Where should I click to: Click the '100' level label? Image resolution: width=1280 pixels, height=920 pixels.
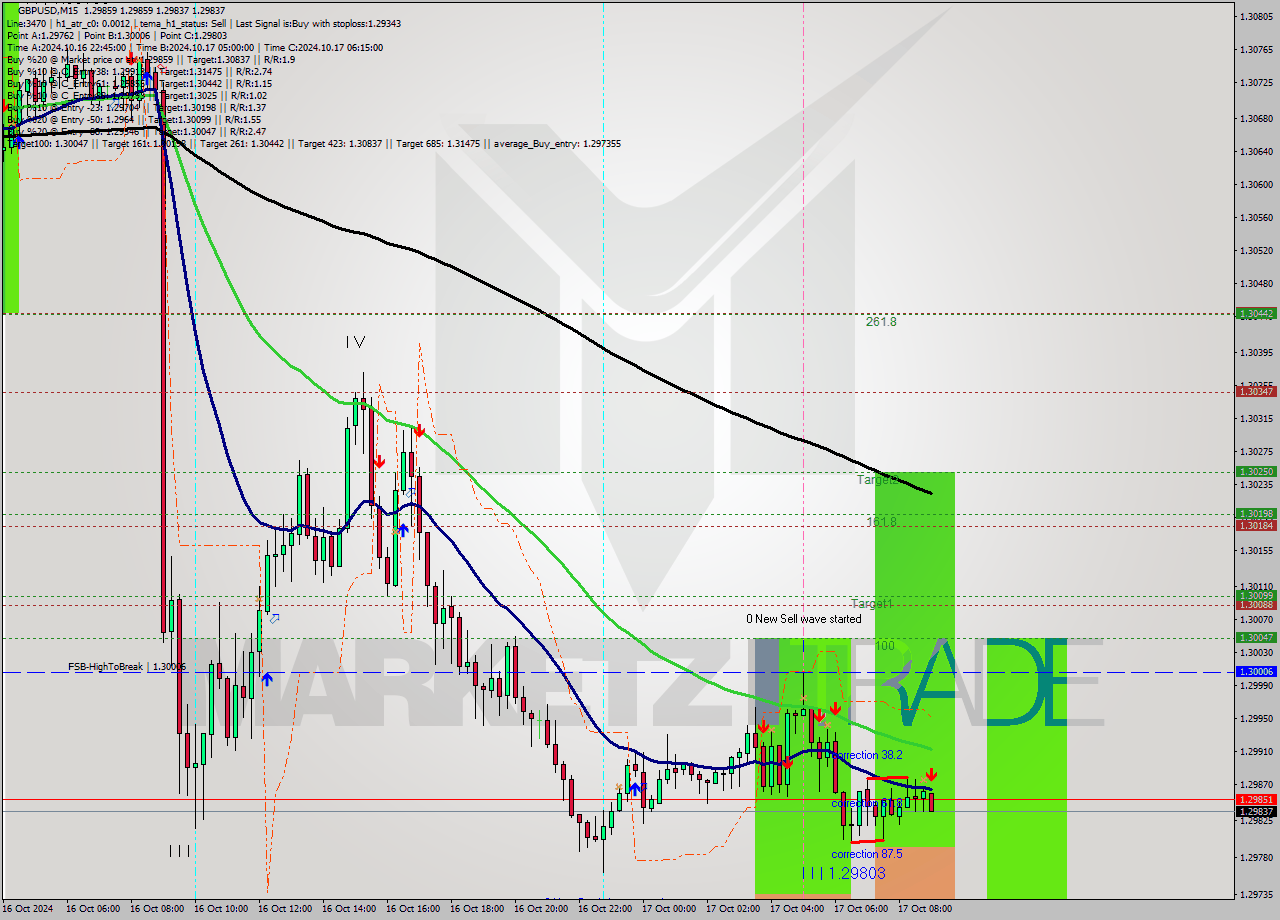coord(885,646)
